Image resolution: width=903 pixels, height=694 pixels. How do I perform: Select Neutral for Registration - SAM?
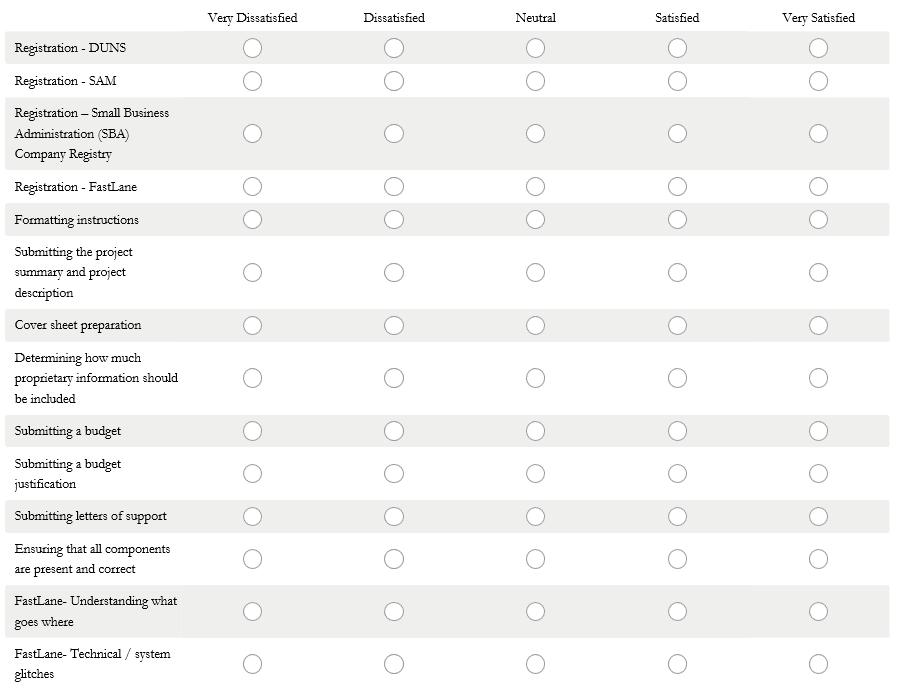[535, 81]
